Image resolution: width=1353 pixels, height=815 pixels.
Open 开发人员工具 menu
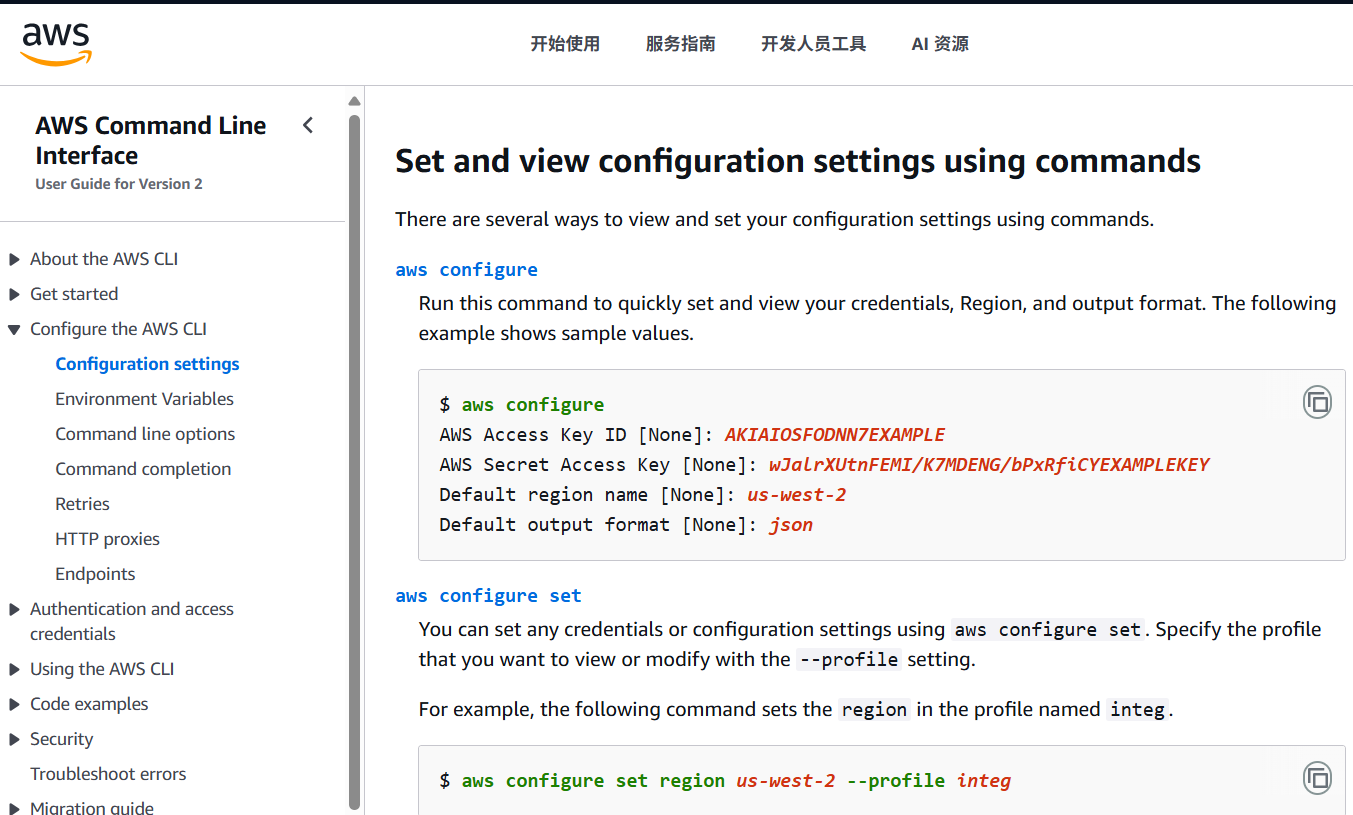(814, 44)
